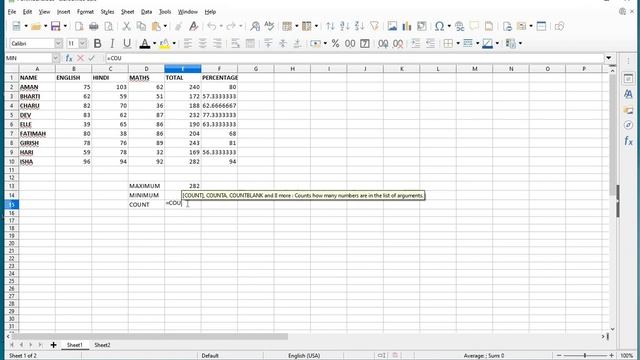Delete Decimal Place icon
This screenshot has height=360, width=640.
(398, 44)
